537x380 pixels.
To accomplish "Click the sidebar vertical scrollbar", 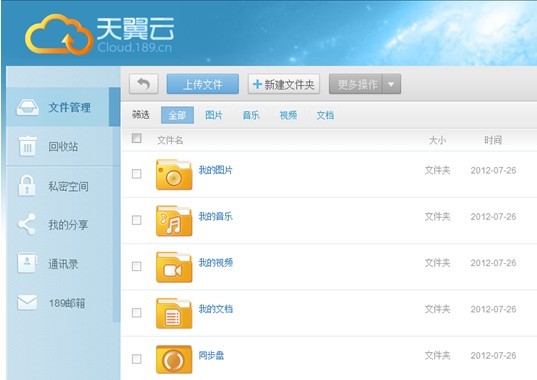I will click(x=116, y=205).
